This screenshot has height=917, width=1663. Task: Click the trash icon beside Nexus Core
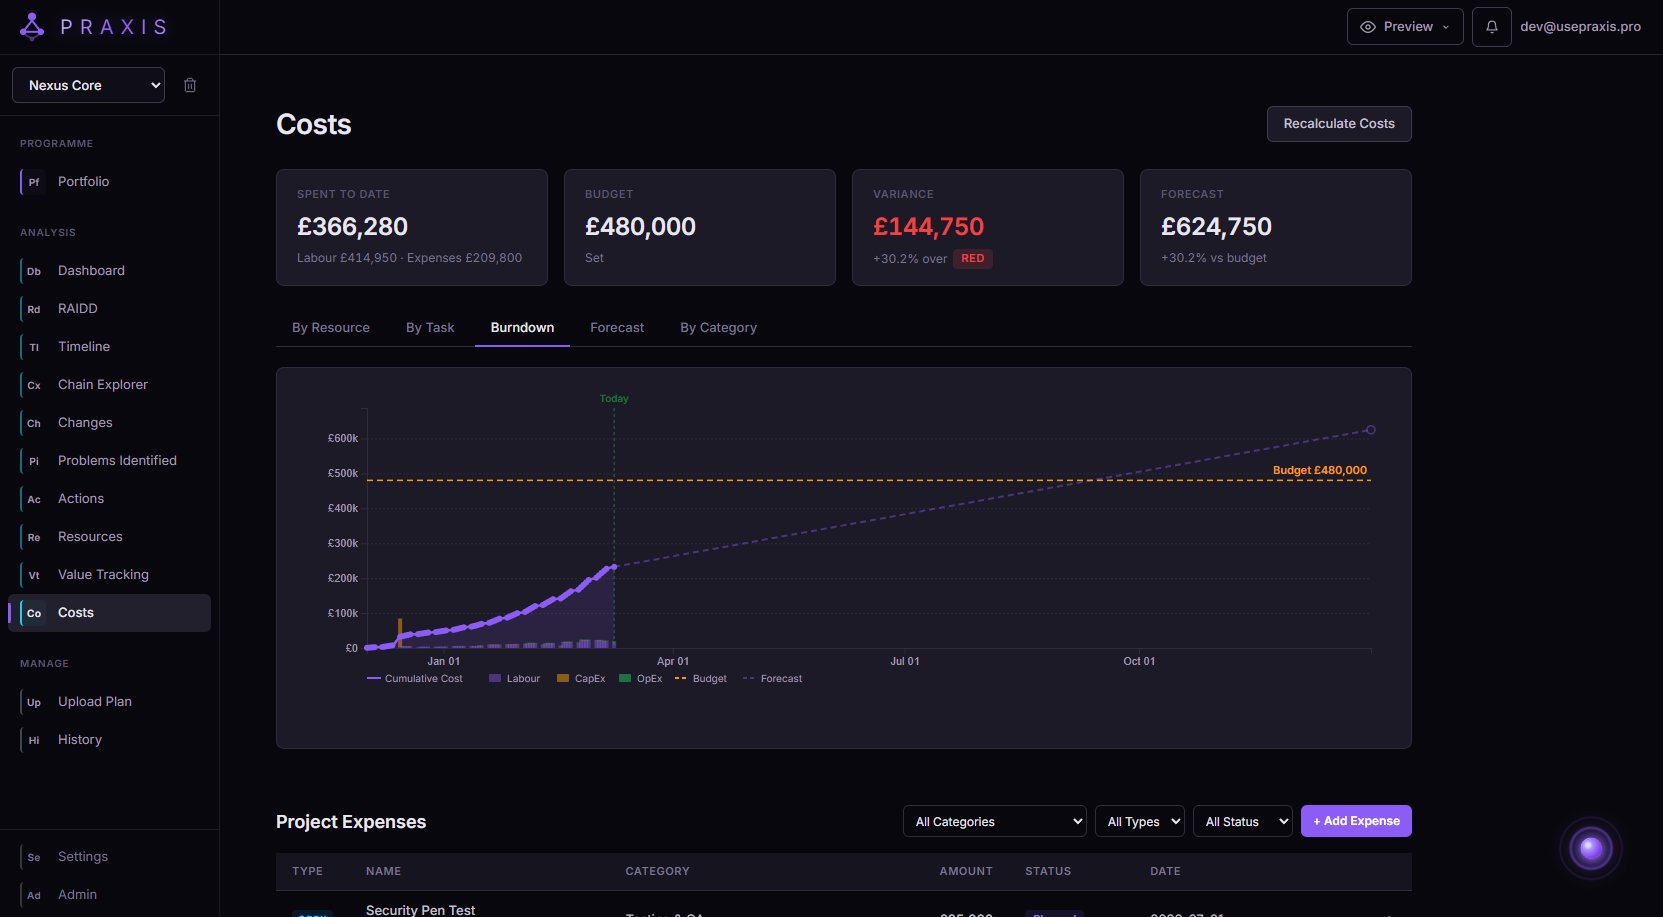point(190,85)
